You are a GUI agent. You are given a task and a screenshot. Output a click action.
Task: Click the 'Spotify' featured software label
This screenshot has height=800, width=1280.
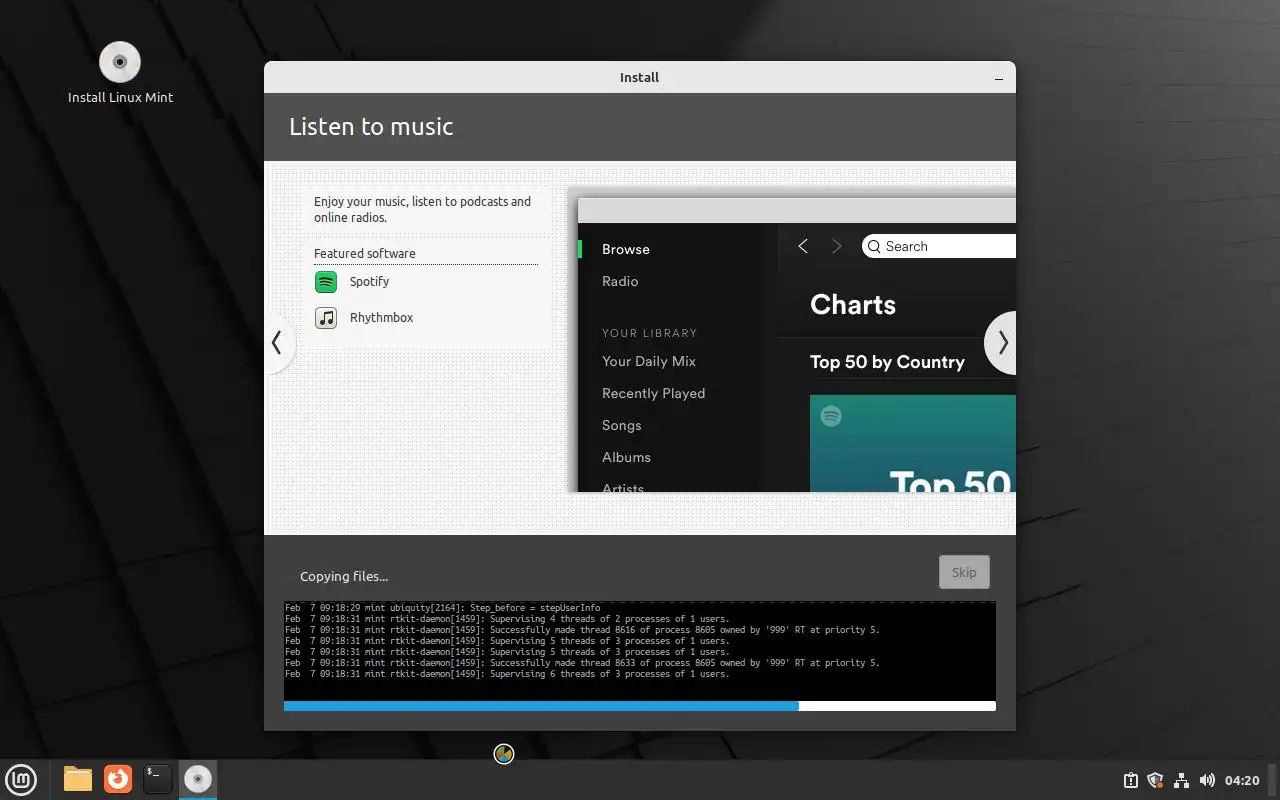369,282
